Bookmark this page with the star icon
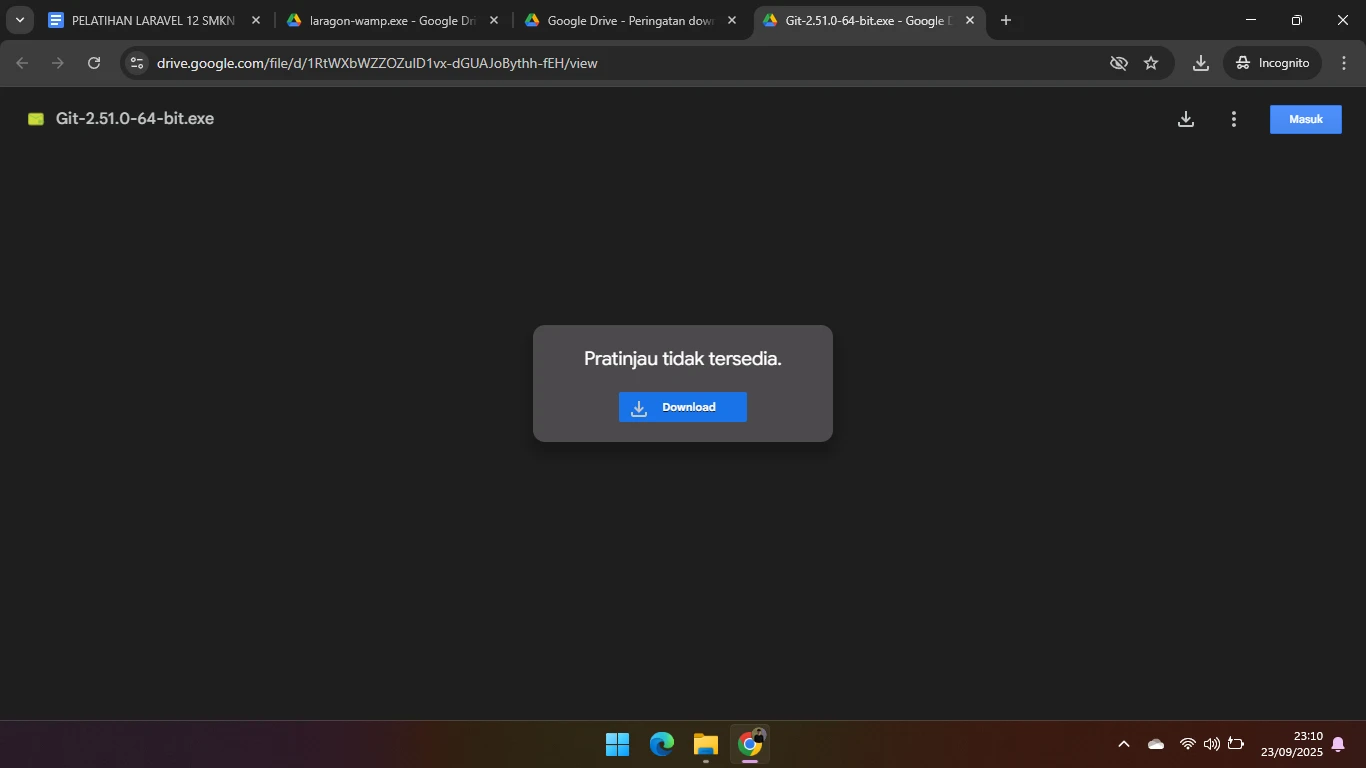 (1151, 63)
